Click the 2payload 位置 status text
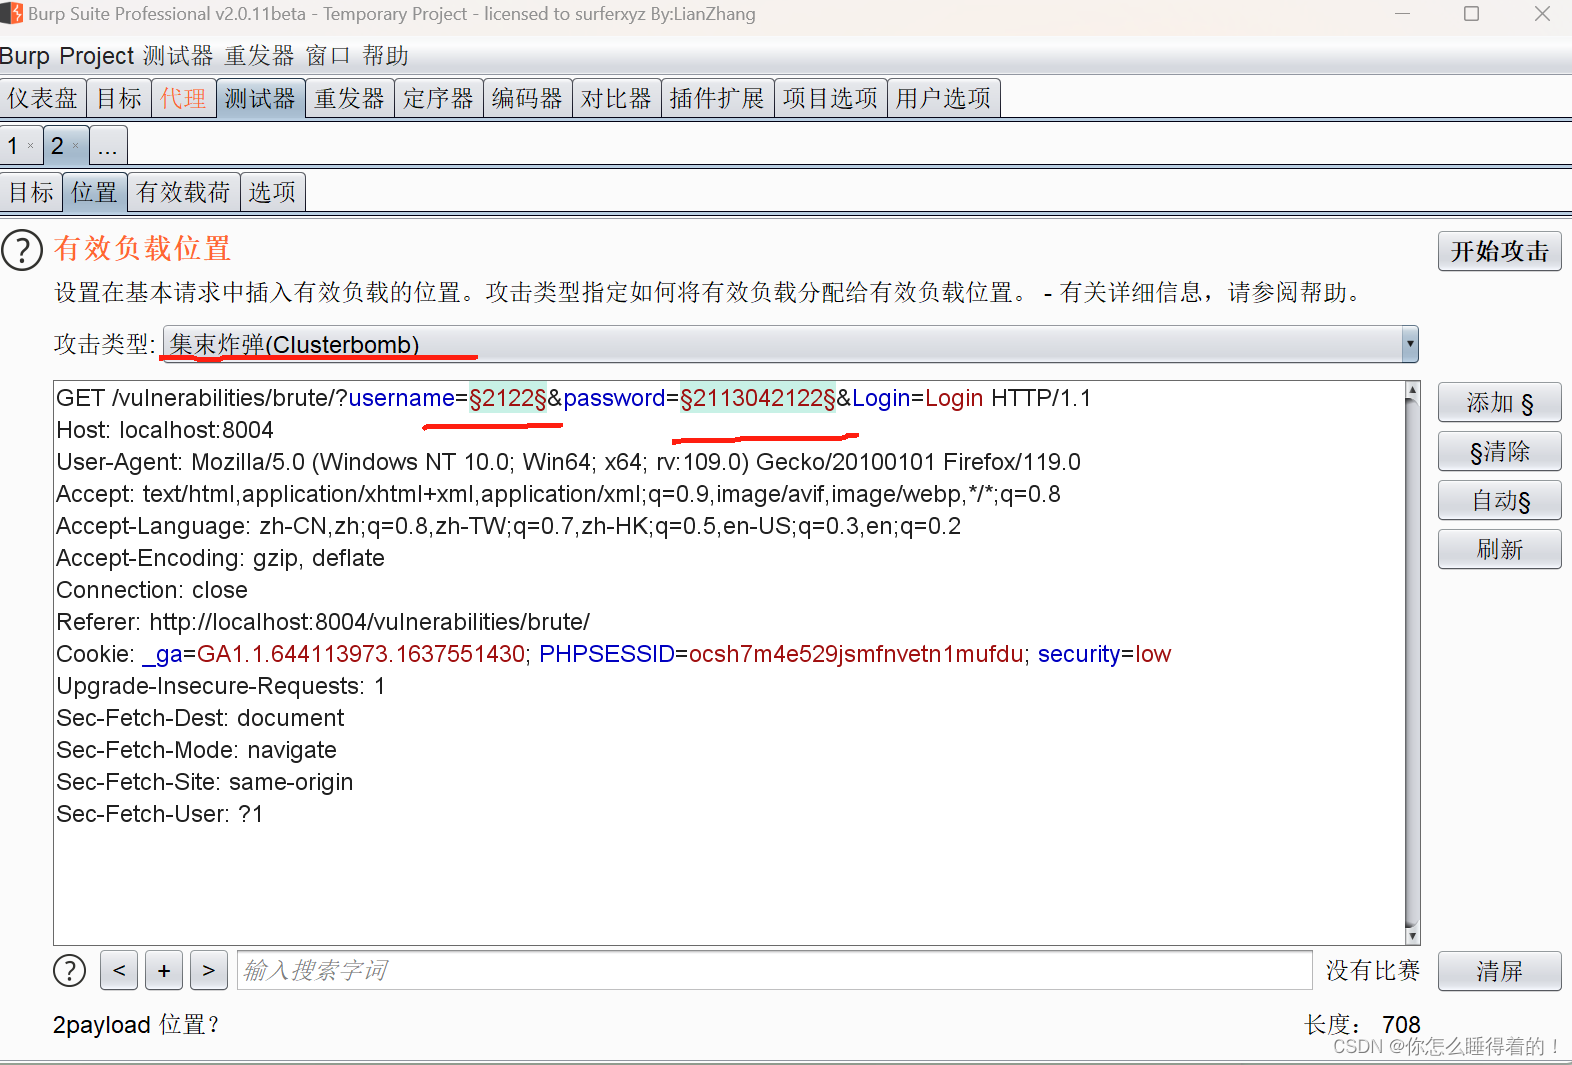The height and width of the screenshot is (1065, 1572). (x=135, y=1024)
